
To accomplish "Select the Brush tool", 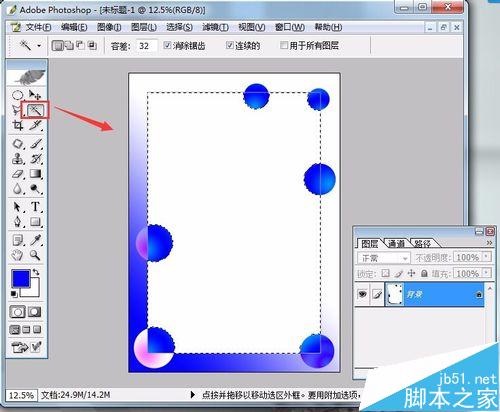I will point(35,144).
